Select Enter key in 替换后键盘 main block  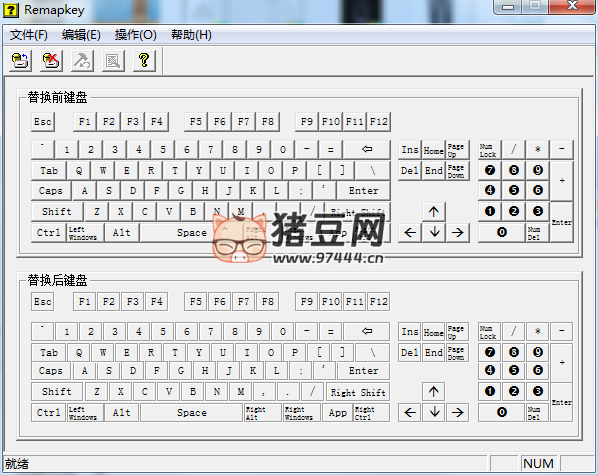(x=364, y=371)
